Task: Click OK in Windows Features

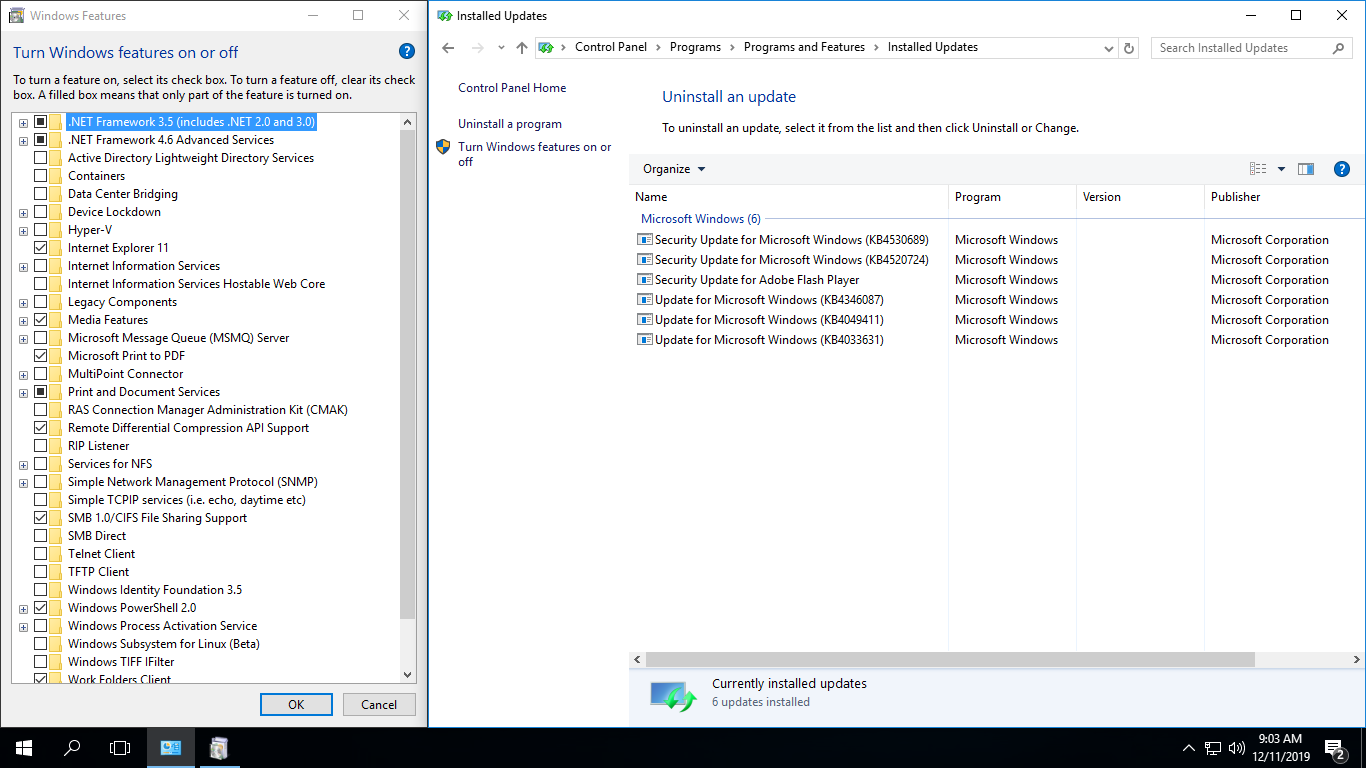Action: tap(296, 705)
